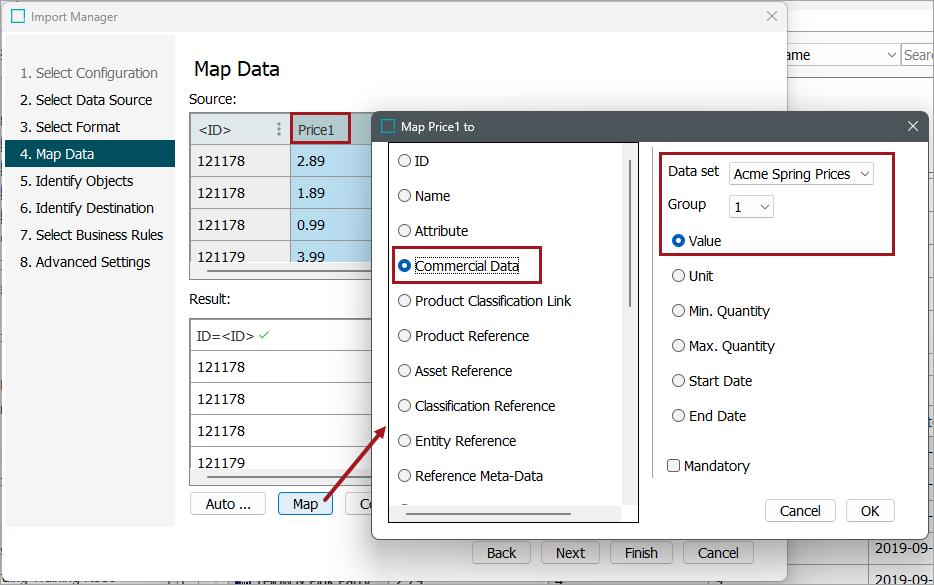Select the Name mapping option

pos(404,195)
